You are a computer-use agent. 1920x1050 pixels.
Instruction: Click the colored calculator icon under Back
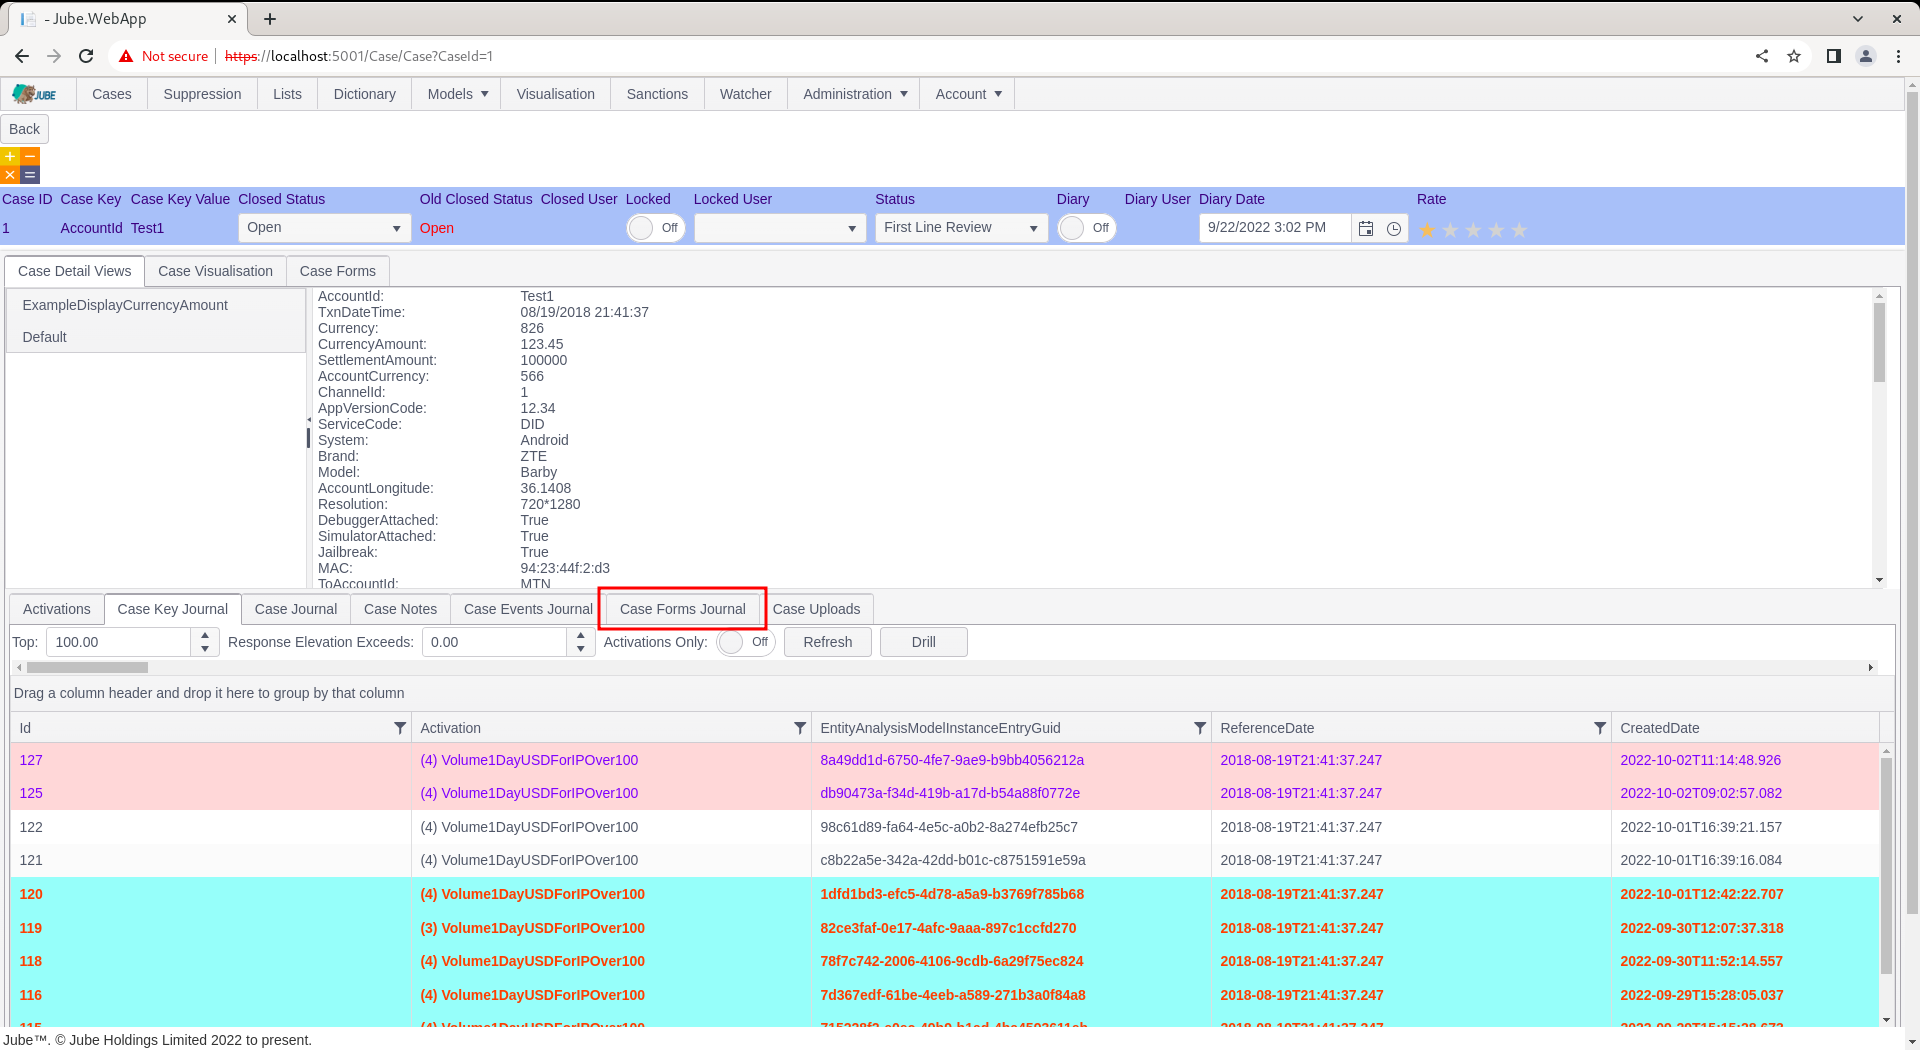20,166
